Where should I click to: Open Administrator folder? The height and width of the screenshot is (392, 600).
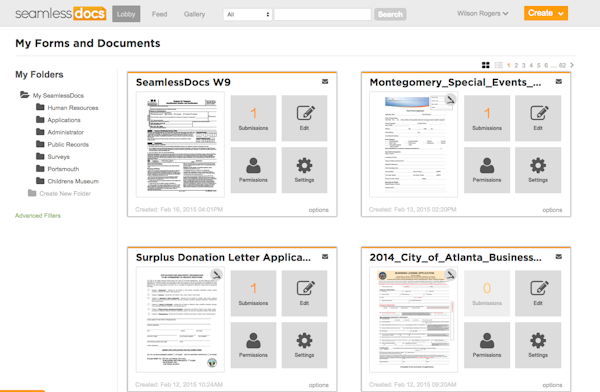click(x=60, y=132)
